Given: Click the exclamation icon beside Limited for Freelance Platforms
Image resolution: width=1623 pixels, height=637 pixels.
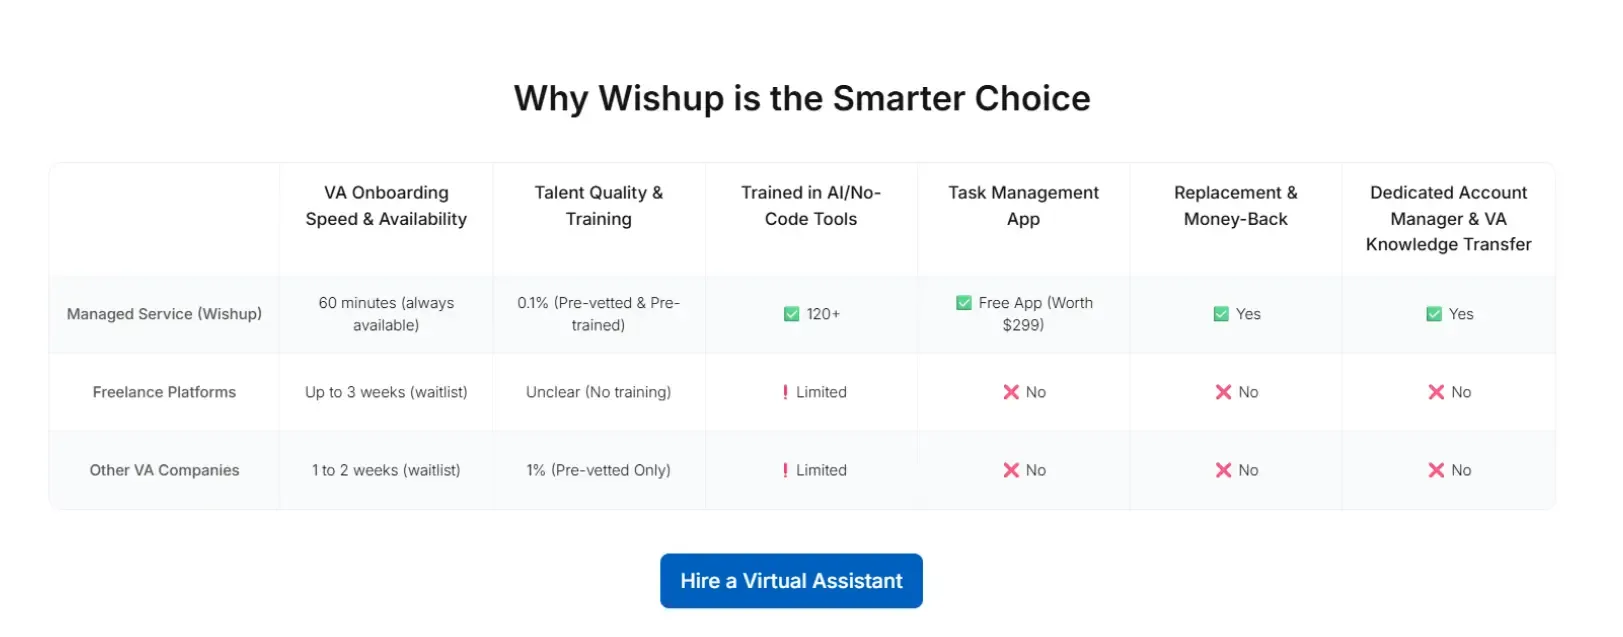Looking at the screenshot, I should 787,392.
